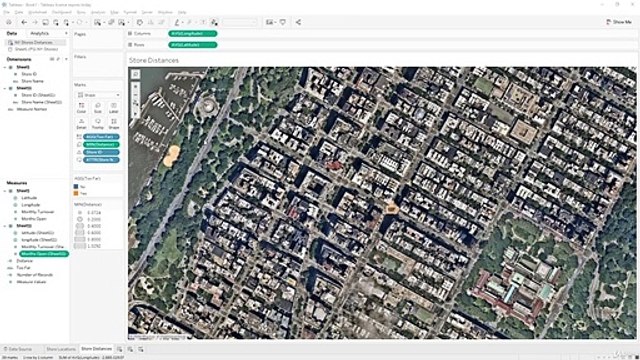This screenshot has height=360, width=640.
Task: Click the New worksheet tab icon at bottom
Action: (x=120, y=349)
